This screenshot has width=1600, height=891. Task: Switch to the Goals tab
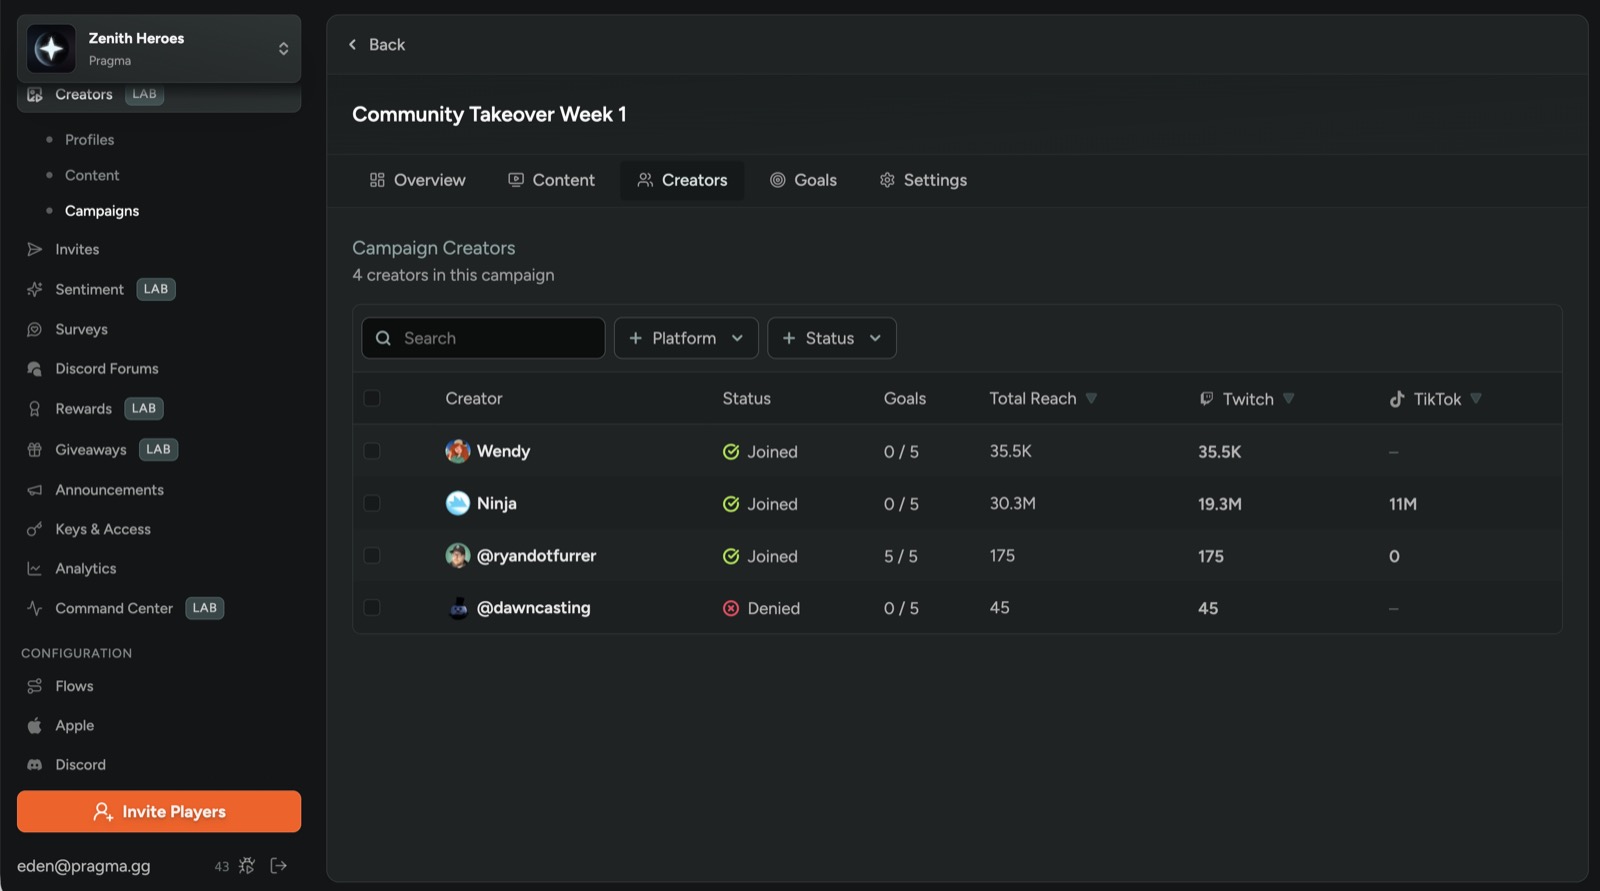pos(803,180)
